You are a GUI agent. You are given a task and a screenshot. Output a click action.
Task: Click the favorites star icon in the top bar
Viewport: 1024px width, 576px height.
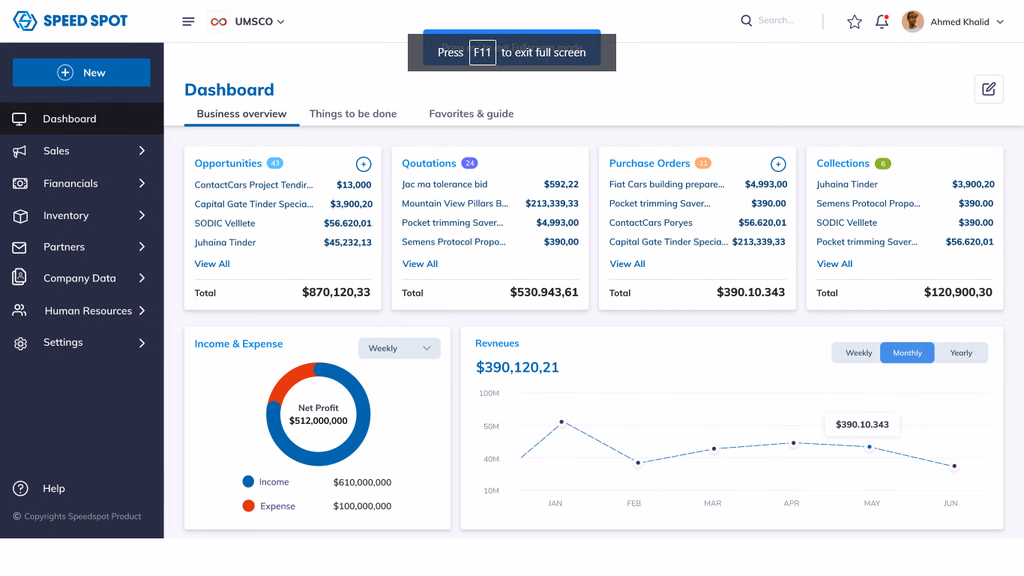coord(854,21)
